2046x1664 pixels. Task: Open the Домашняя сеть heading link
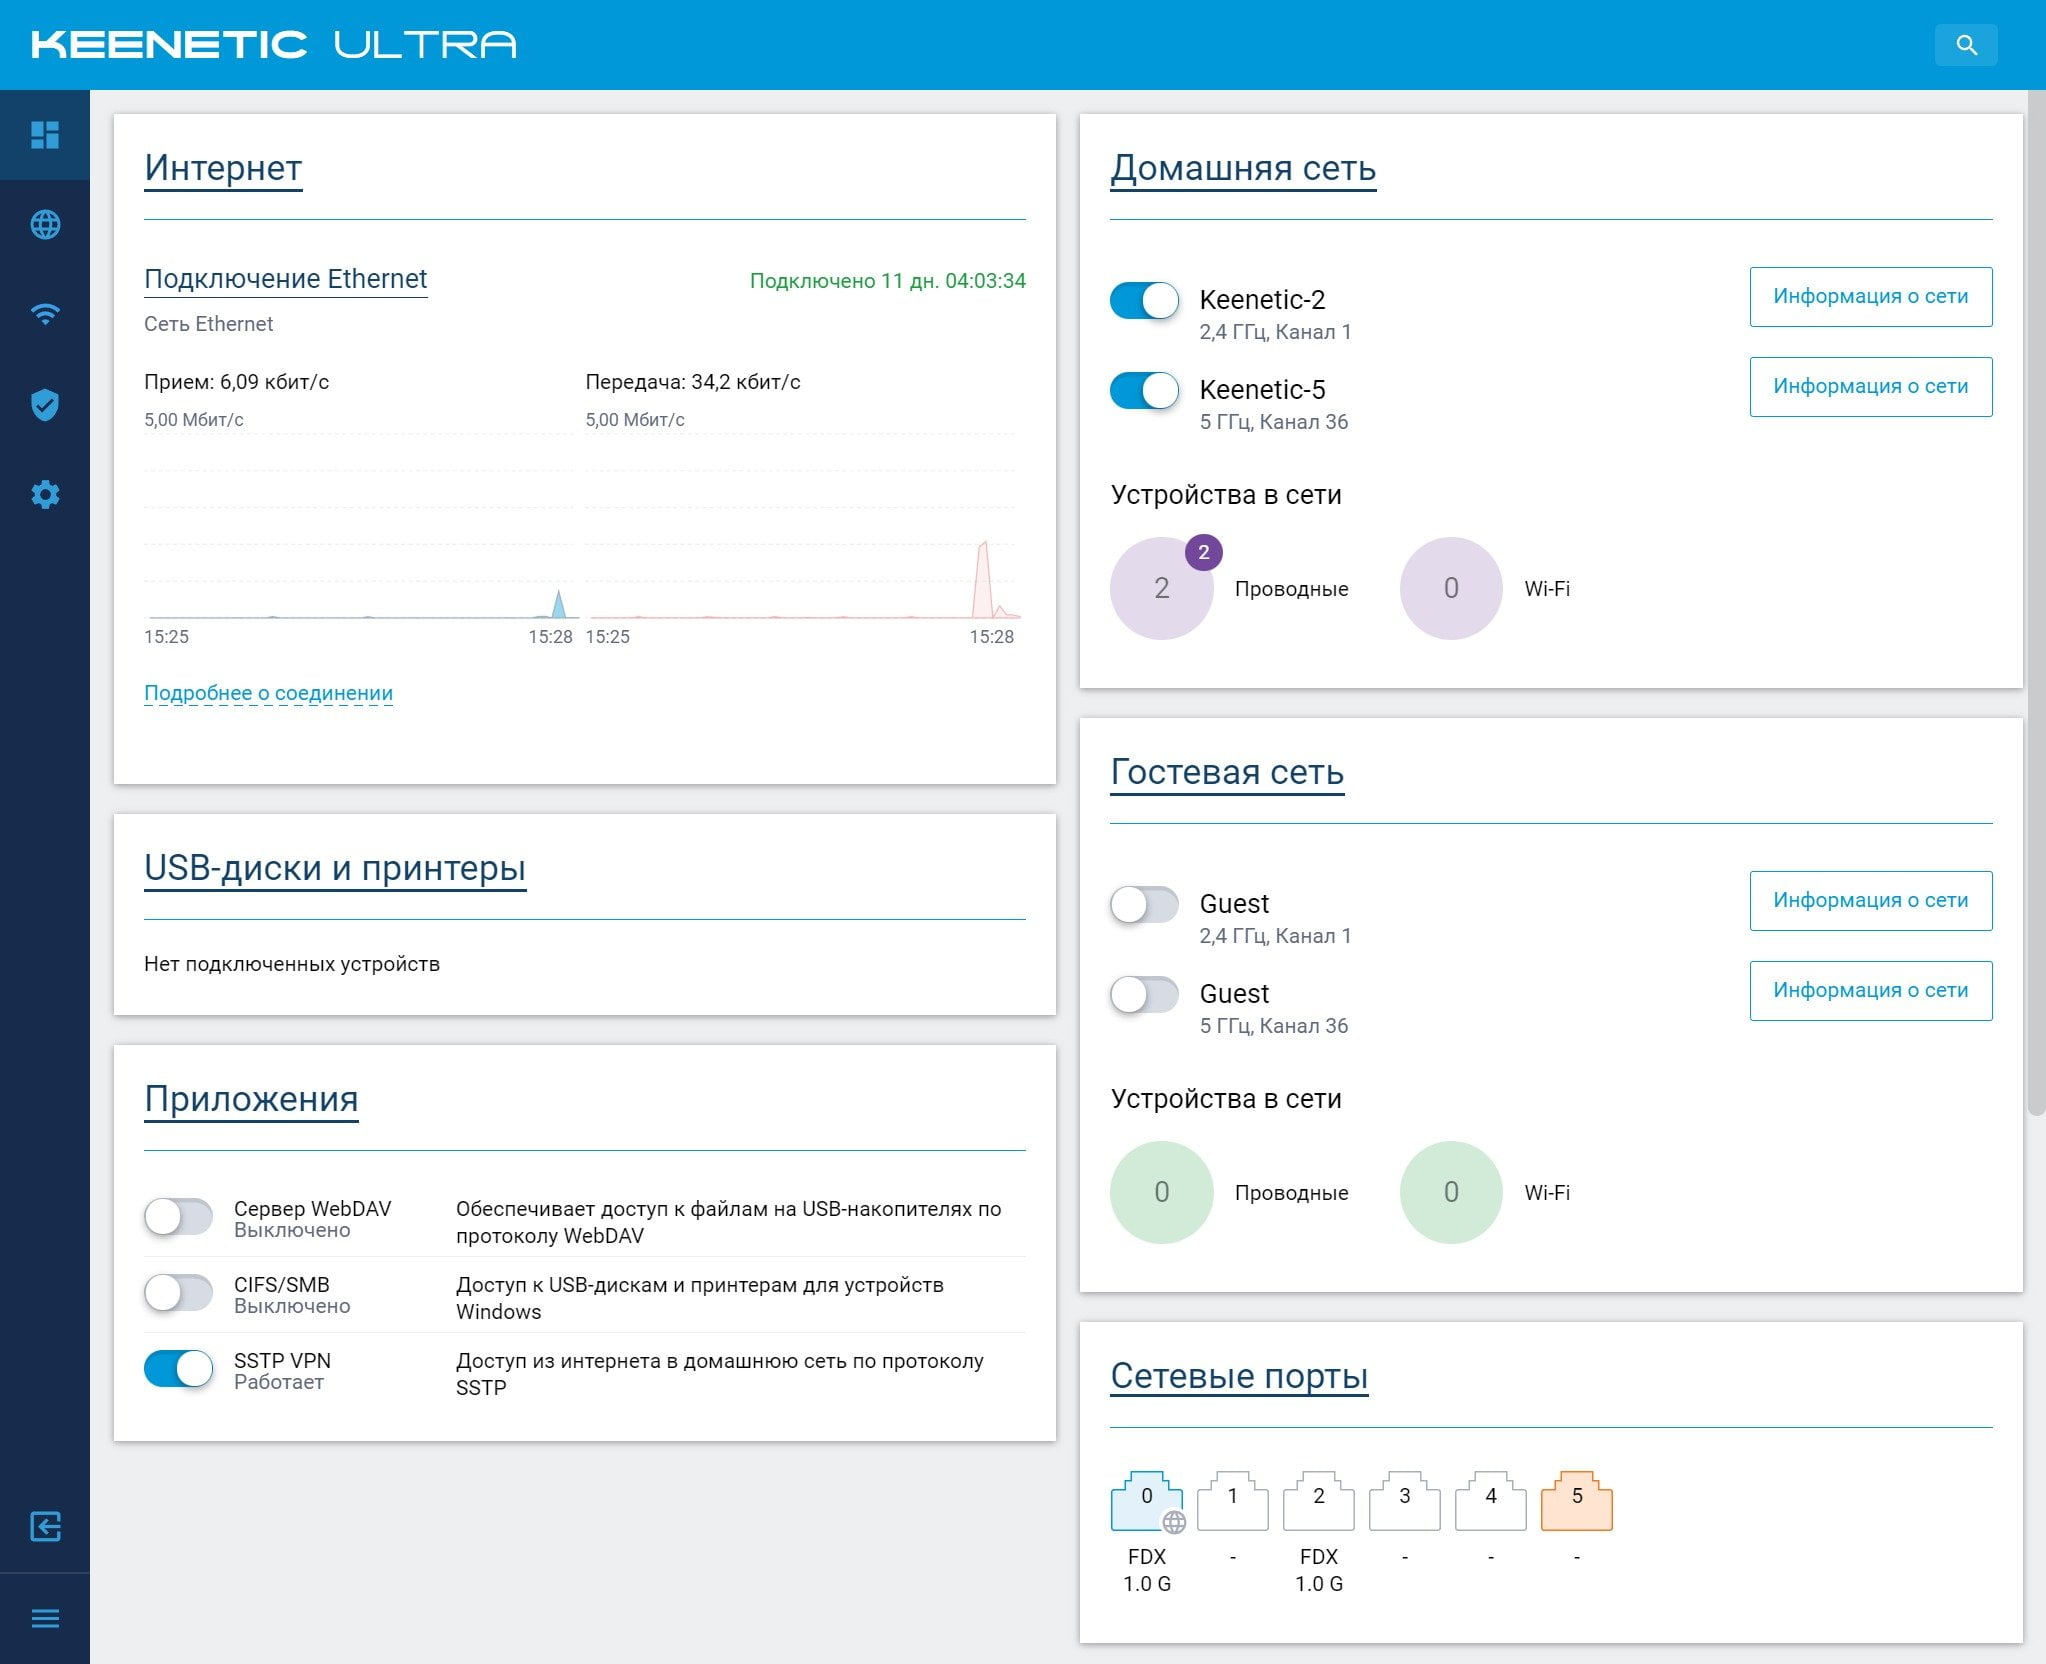(x=1243, y=168)
